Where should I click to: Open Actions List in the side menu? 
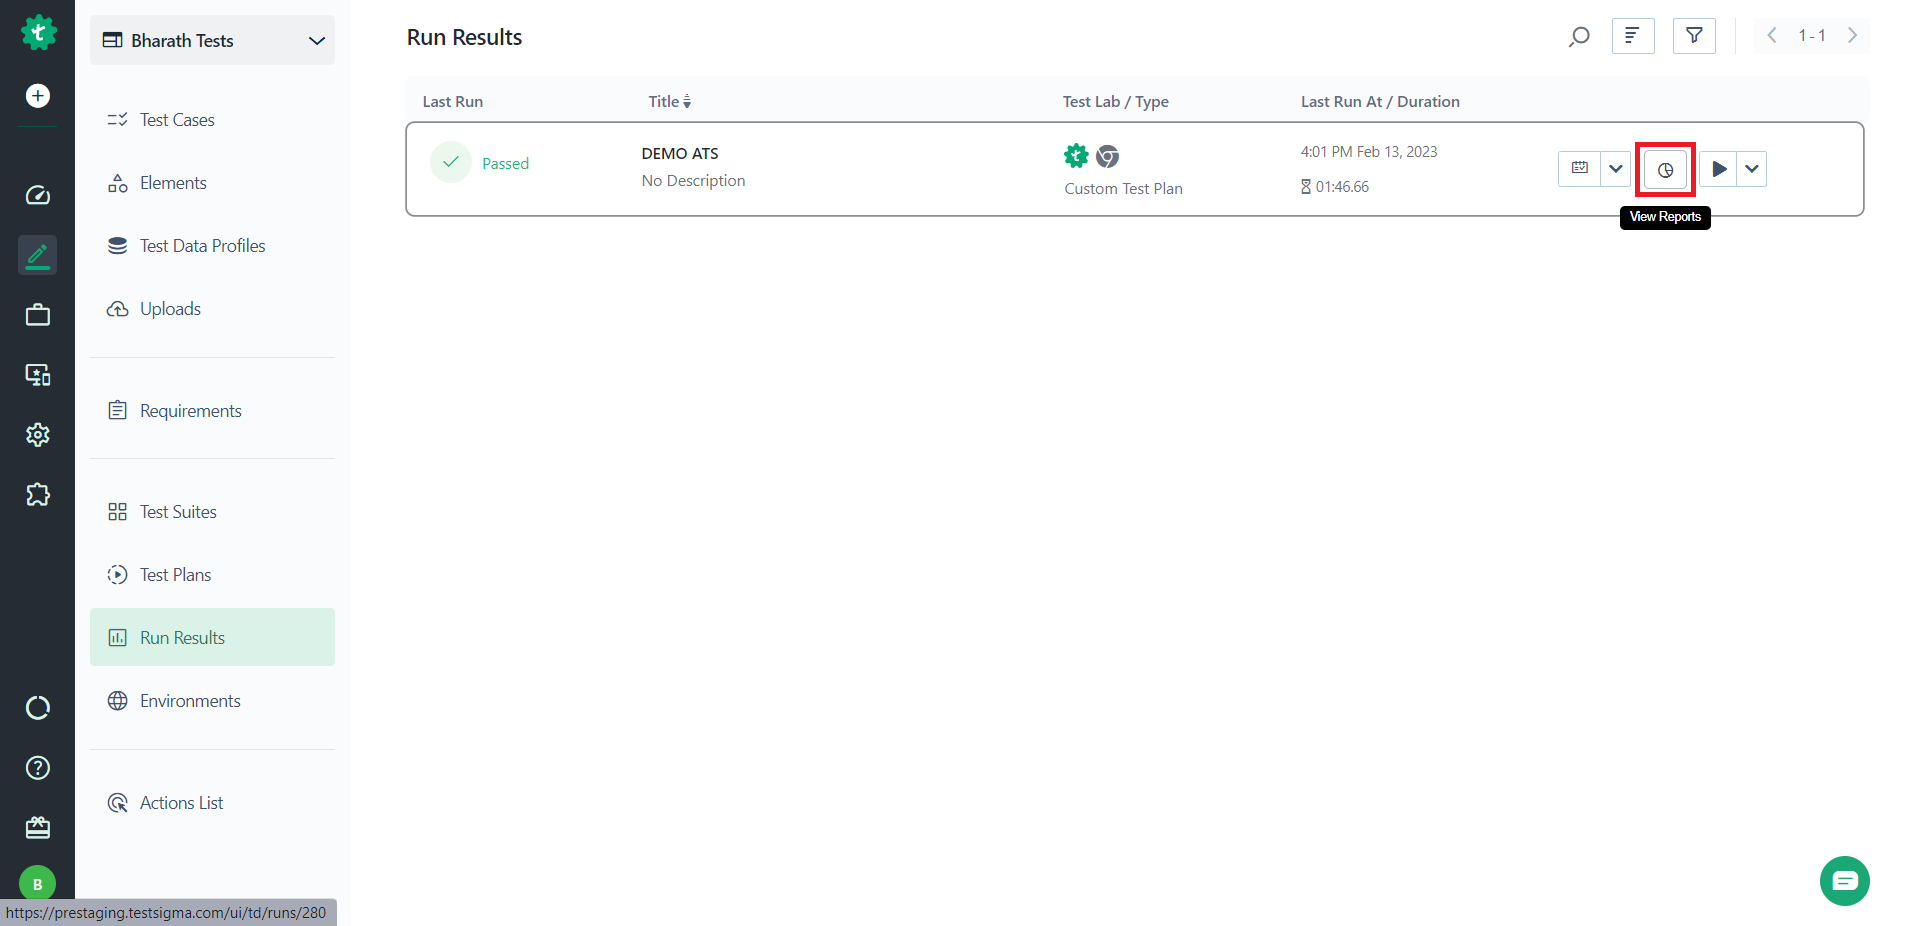(212, 803)
